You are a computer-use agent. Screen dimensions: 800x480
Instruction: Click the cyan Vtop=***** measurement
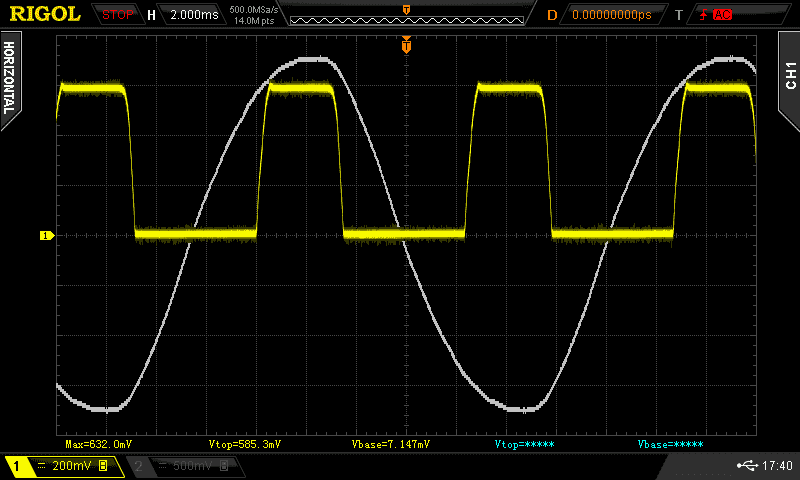524,444
